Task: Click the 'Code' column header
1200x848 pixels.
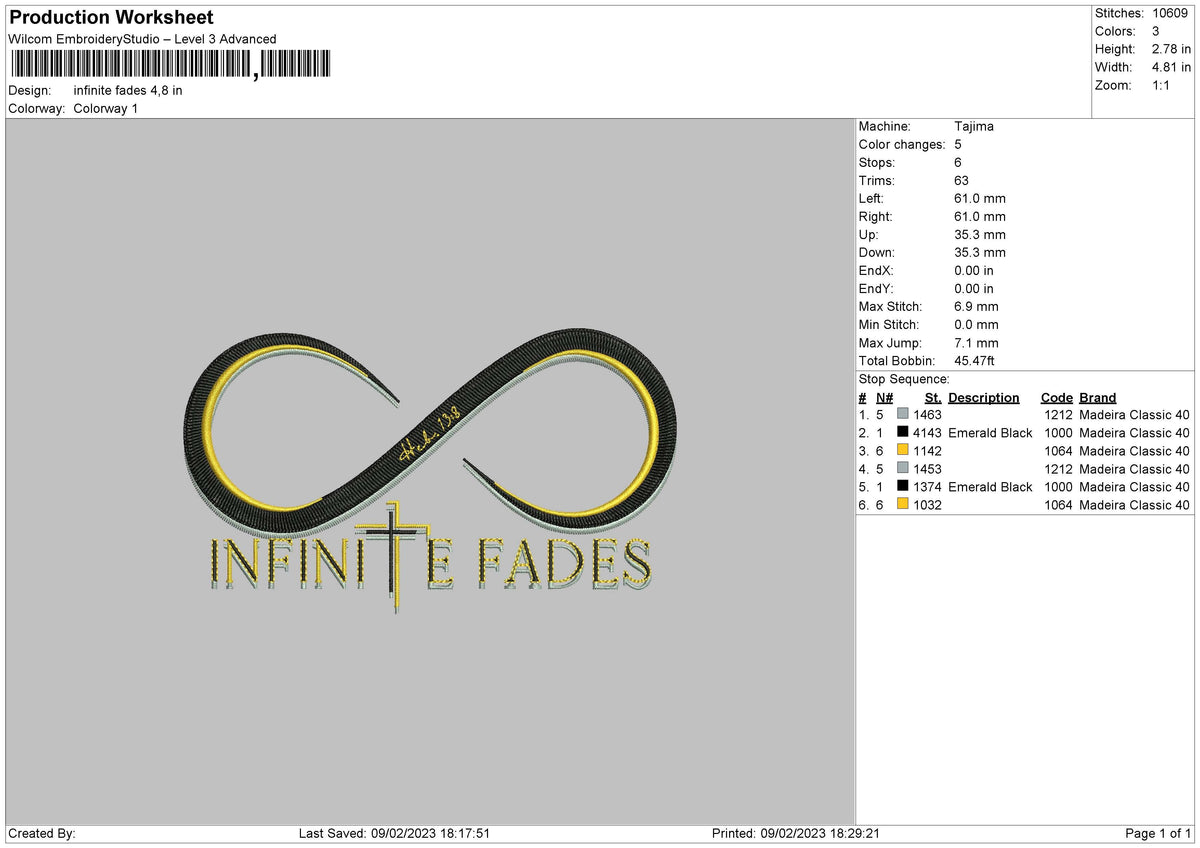Action: point(1056,397)
